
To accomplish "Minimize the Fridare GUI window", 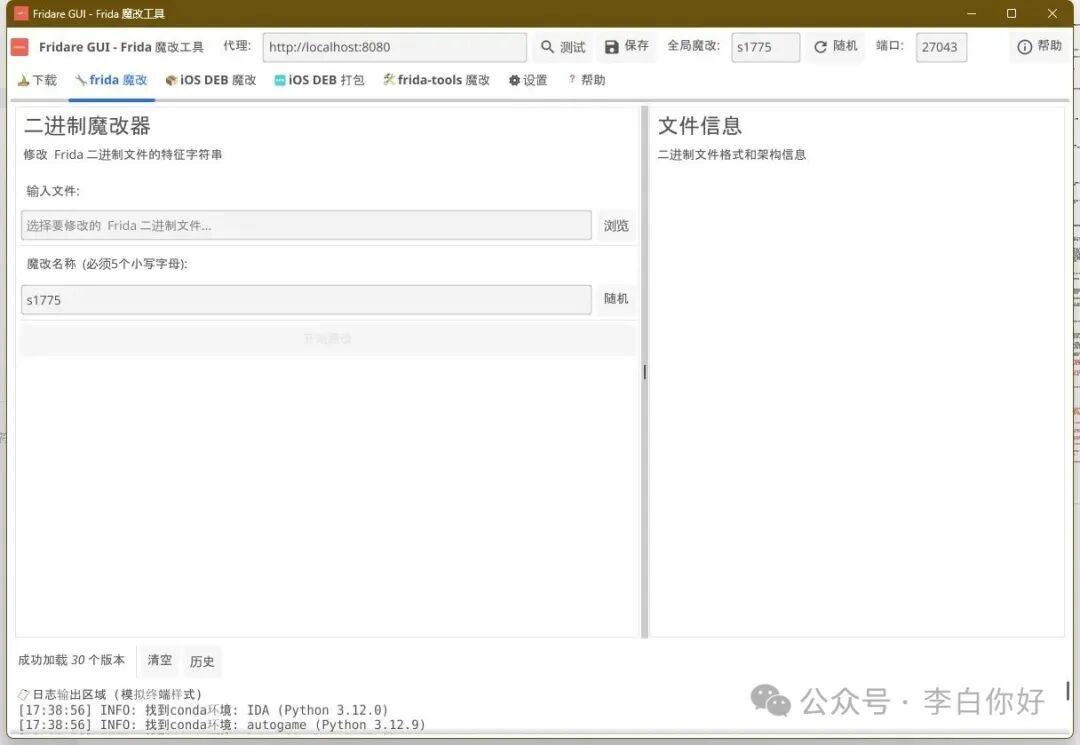I will point(971,14).
